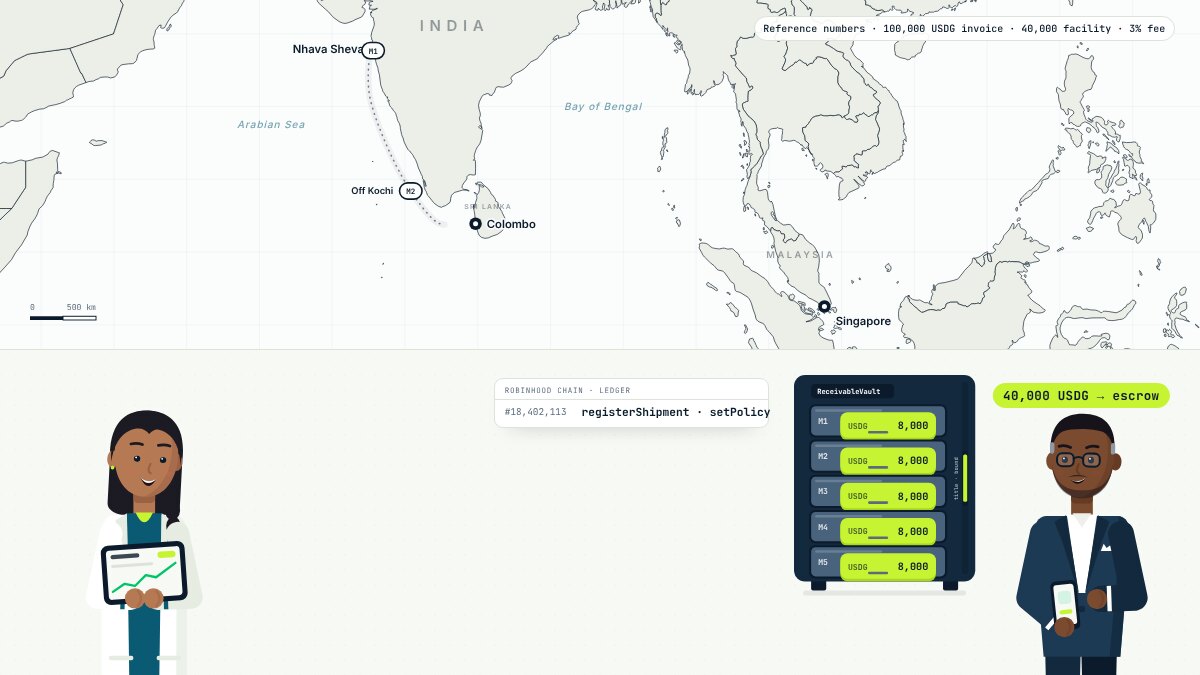Click the INDIA country label

453,26
